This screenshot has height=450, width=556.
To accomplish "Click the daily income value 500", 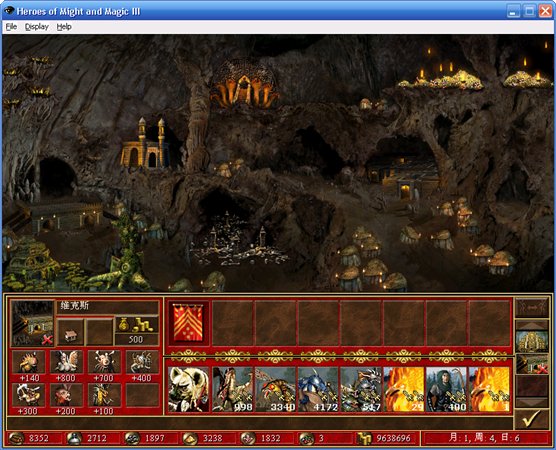I will [x=136, y=340].
